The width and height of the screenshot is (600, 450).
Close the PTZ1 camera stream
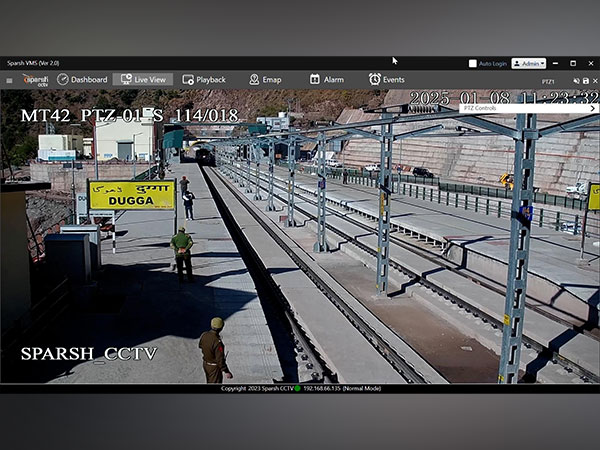pyautogui.click(x=595, y=81)
